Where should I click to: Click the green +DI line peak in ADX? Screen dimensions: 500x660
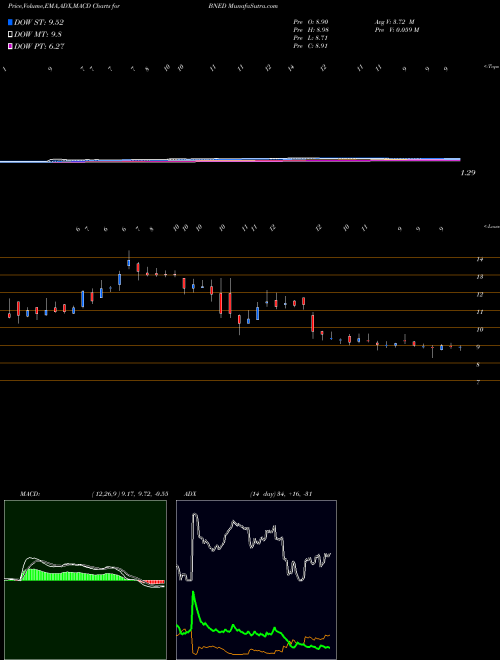[x=194, y=593]
